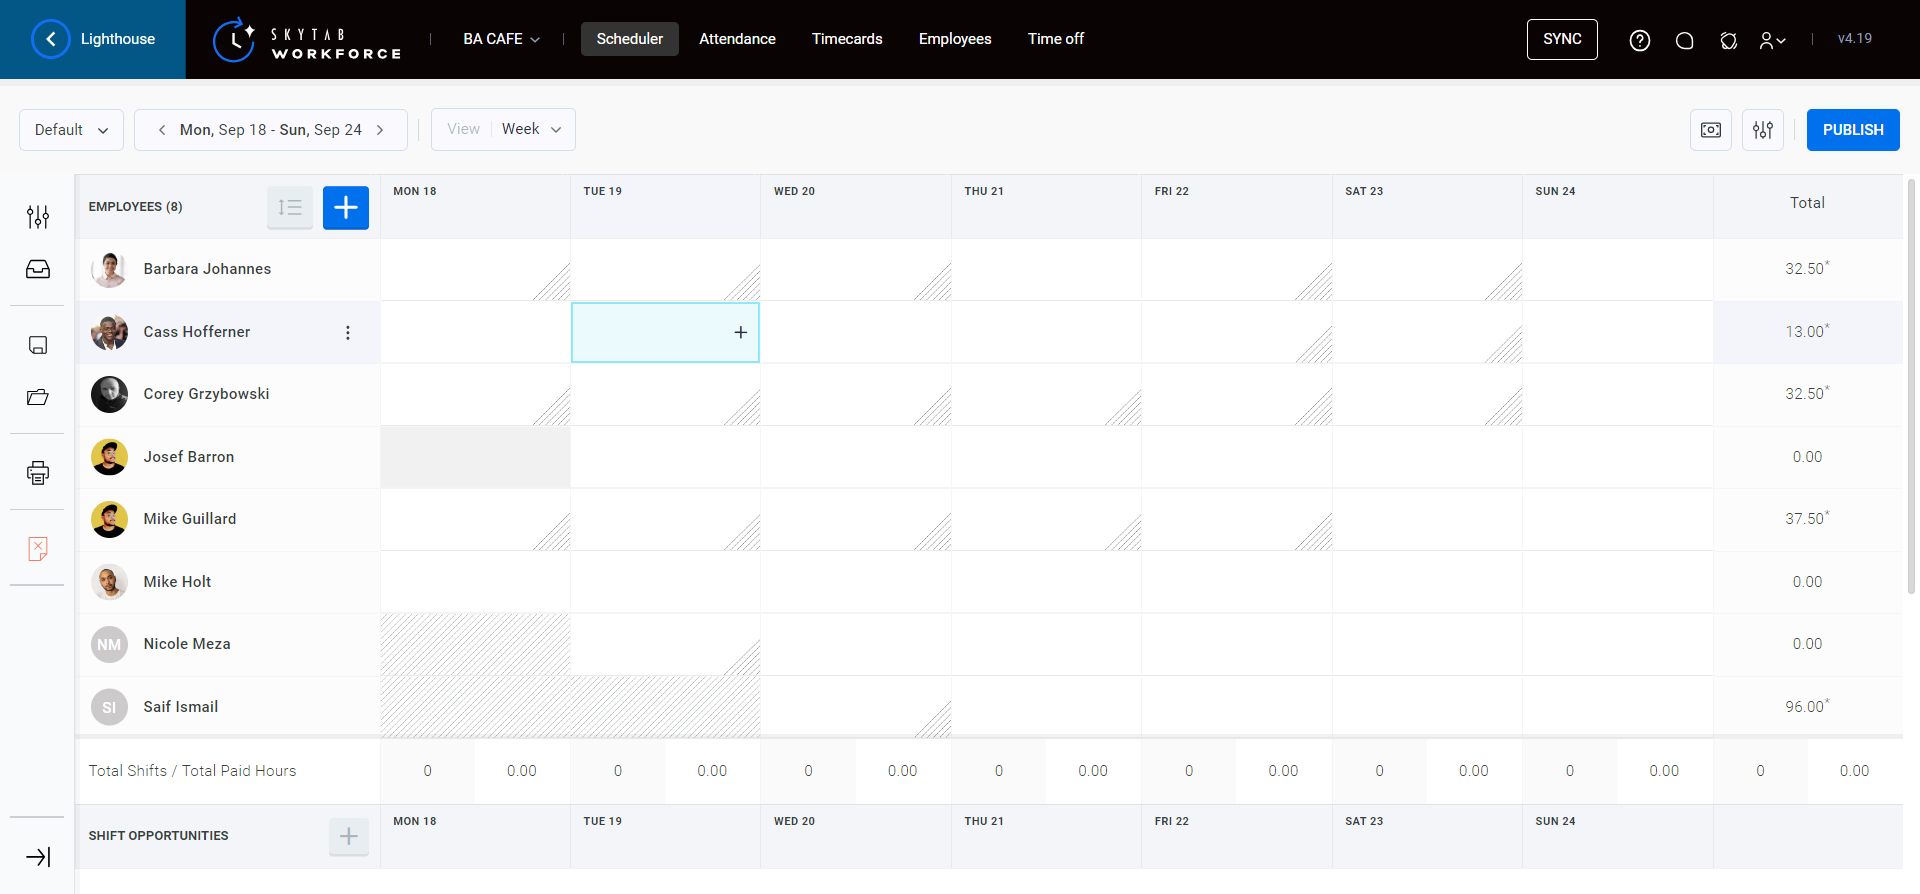Image resolution: width=1920 pixels, height=894 pixels.
Task: Click the inbox tray icon in sidebar
Action: click(x=38, y=269)
